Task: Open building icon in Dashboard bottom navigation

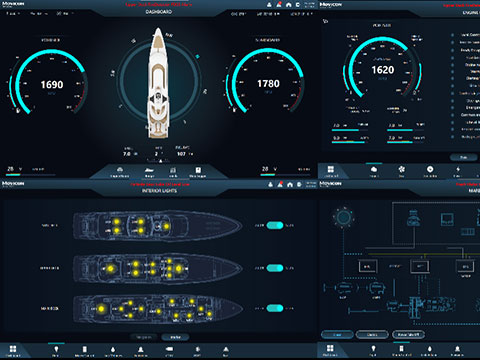Action: [x=173, y=170]
